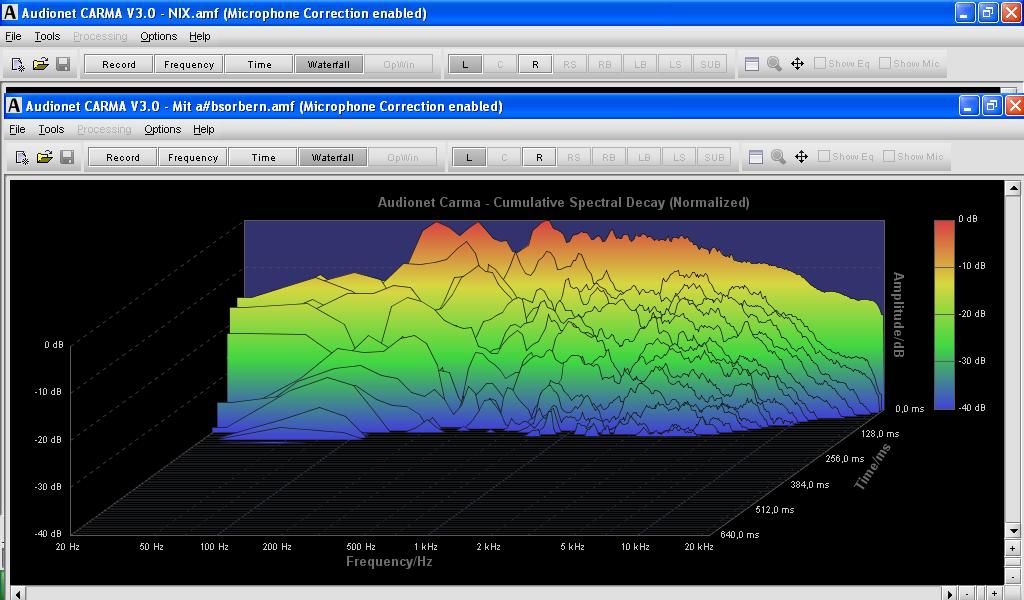Click the amplitude color scale legend bar

[x=944, y=315]
